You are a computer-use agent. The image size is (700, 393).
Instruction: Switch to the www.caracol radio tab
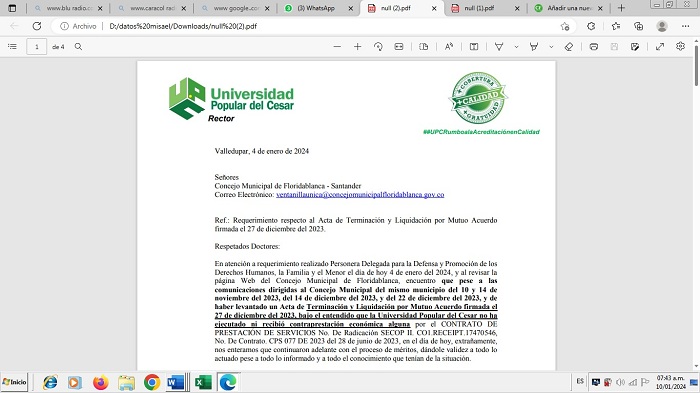click(x=152, y=8)
